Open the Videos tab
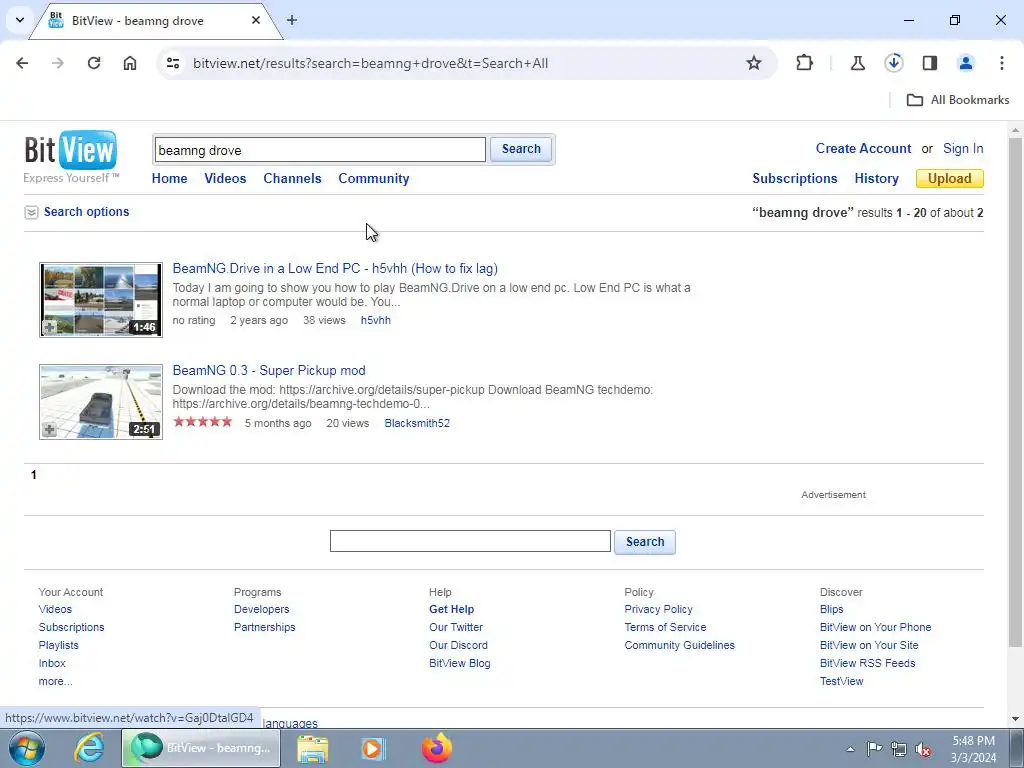 [x=225, y=178]
